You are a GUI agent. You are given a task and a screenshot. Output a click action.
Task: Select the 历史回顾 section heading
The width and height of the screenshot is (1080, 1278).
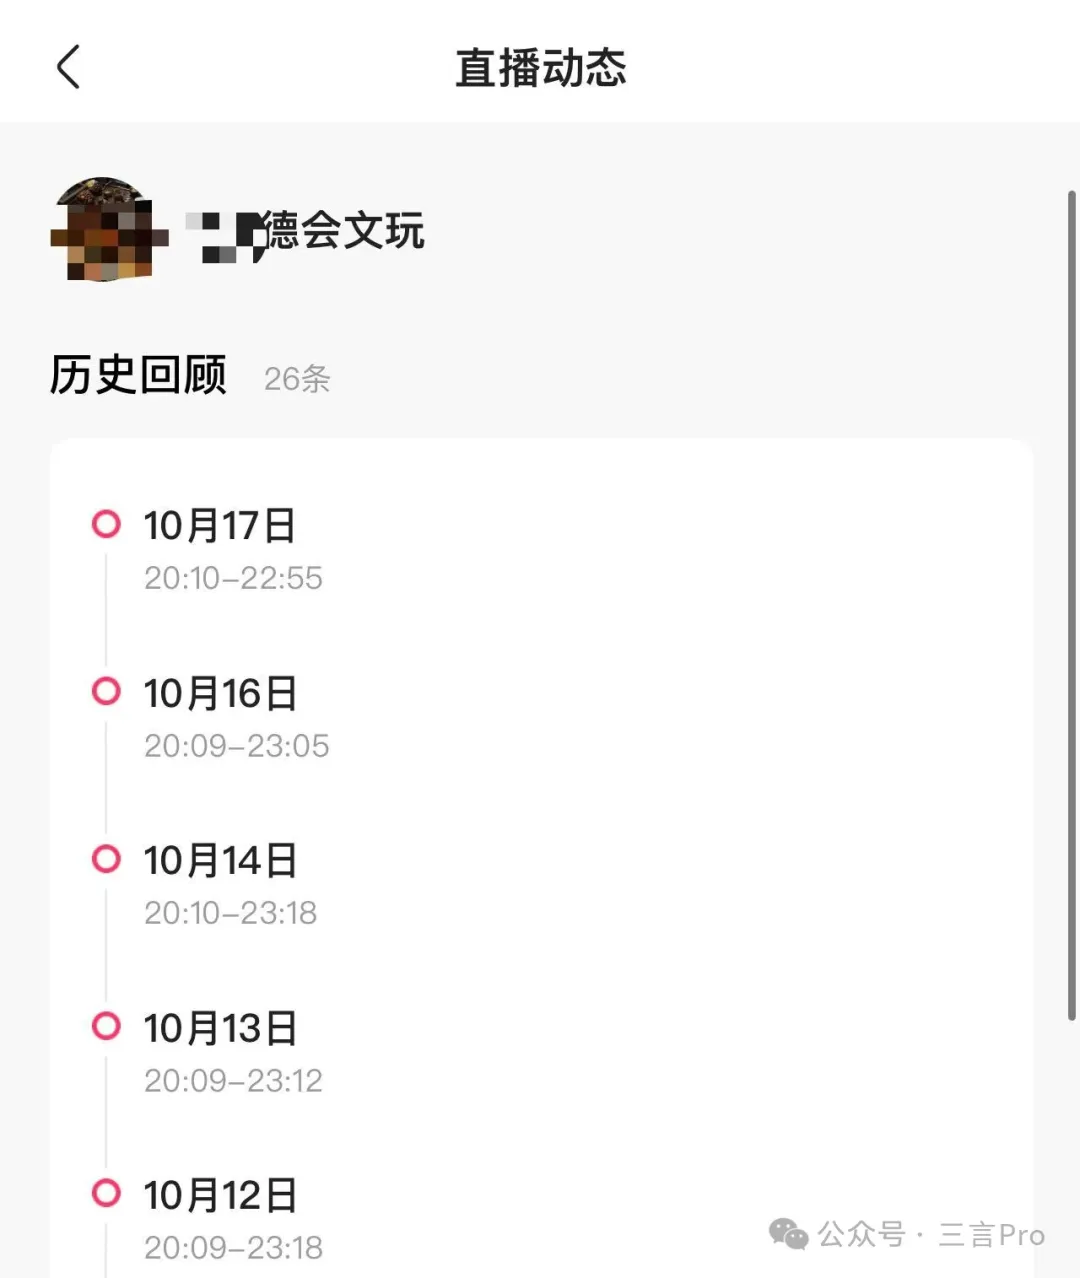tap(138, 376)
